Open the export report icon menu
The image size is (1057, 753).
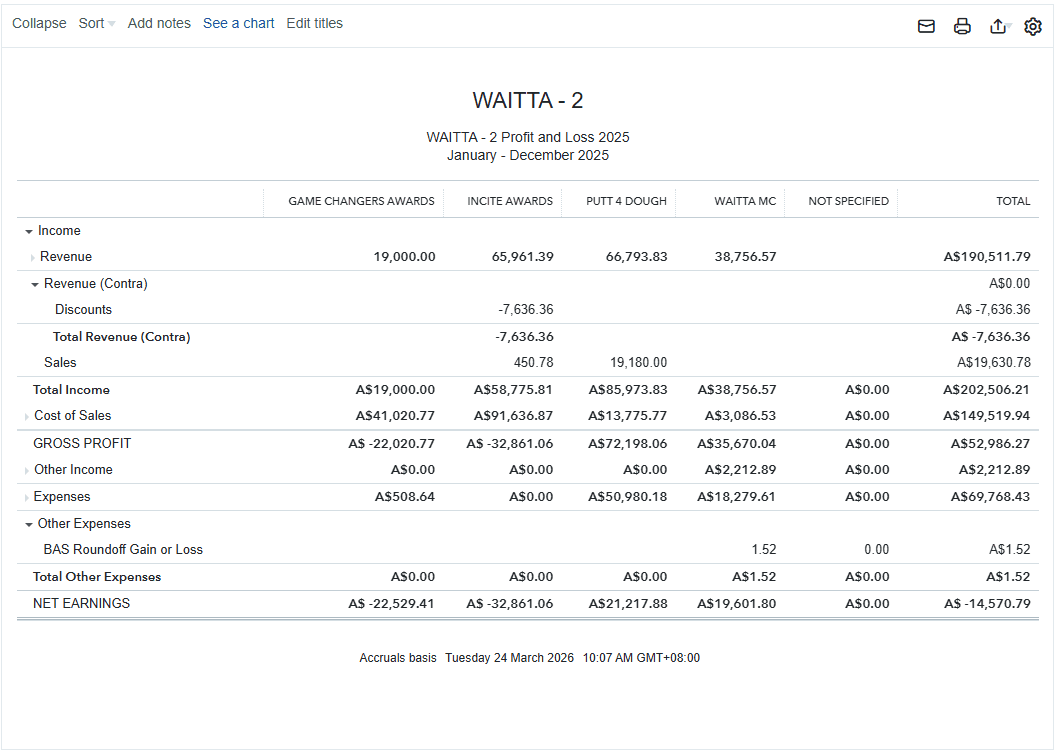pyautogui.click(x=998, y=27)
